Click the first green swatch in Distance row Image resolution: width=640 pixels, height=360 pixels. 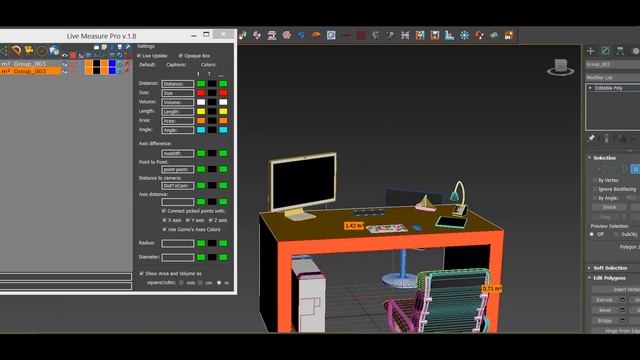201,84
